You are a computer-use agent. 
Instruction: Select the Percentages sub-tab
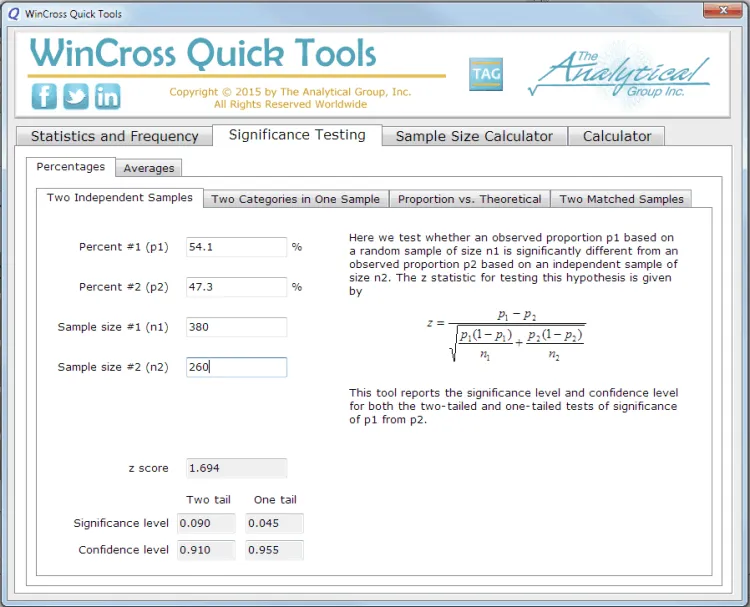tap(71, 167)
